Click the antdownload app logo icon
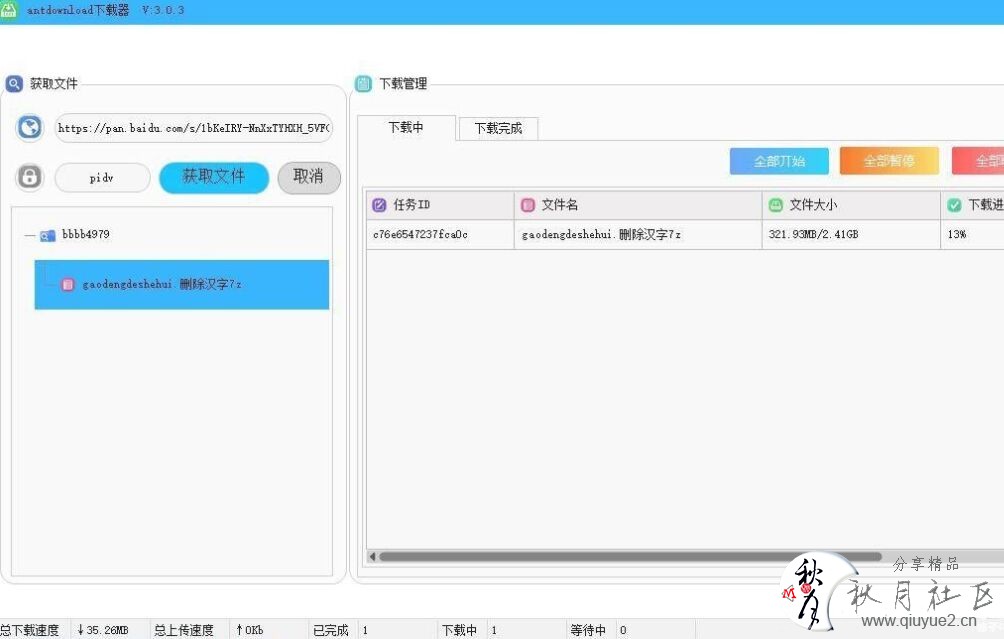The image size is (1004, 639). pos(9,11)
